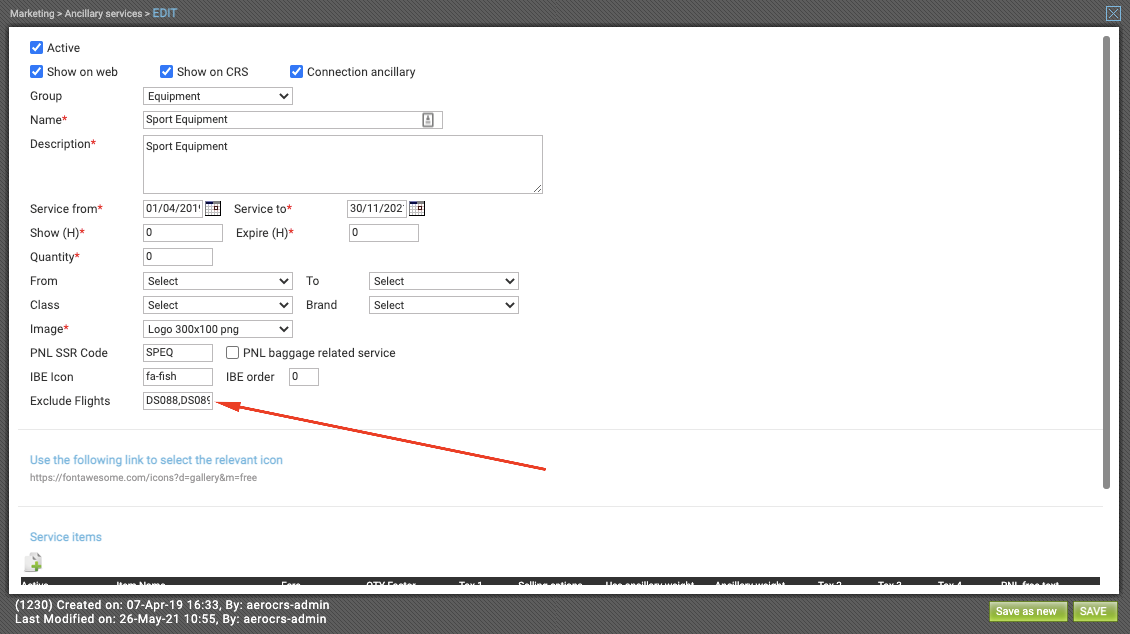
Task: Open the Service from calendar picker
Action: click(x=213, y=208)
